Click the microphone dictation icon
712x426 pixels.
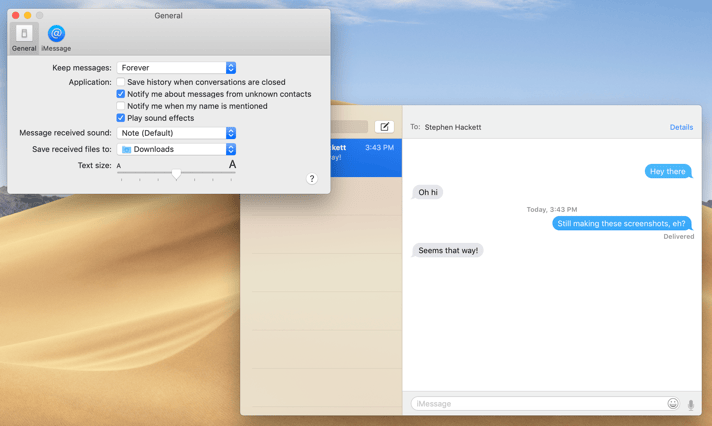(x=691, y=404)
